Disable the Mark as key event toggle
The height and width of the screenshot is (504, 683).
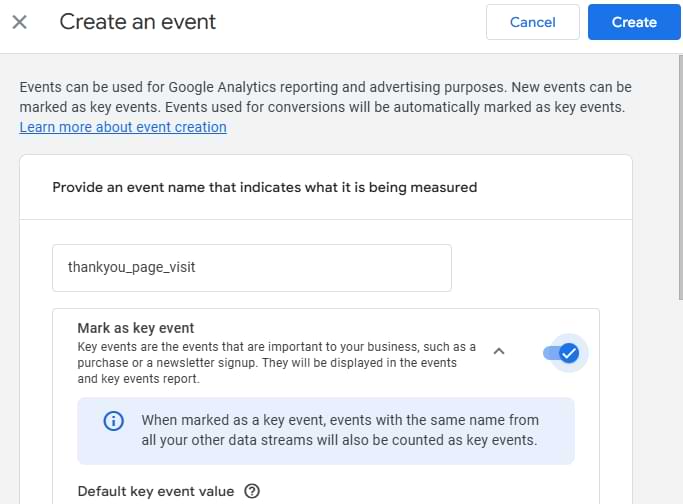(x=562, y=353)
